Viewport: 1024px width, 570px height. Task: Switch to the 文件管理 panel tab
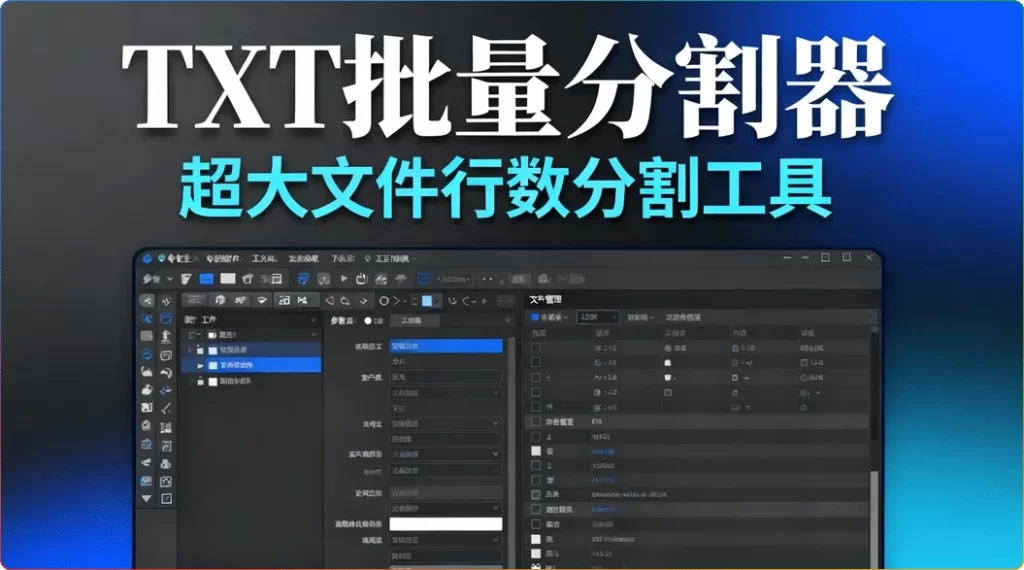546,300
